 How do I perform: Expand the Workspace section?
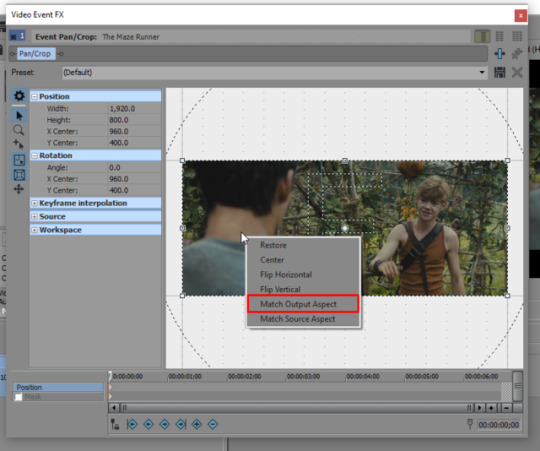pyautogui.click(x=34, y=230)
